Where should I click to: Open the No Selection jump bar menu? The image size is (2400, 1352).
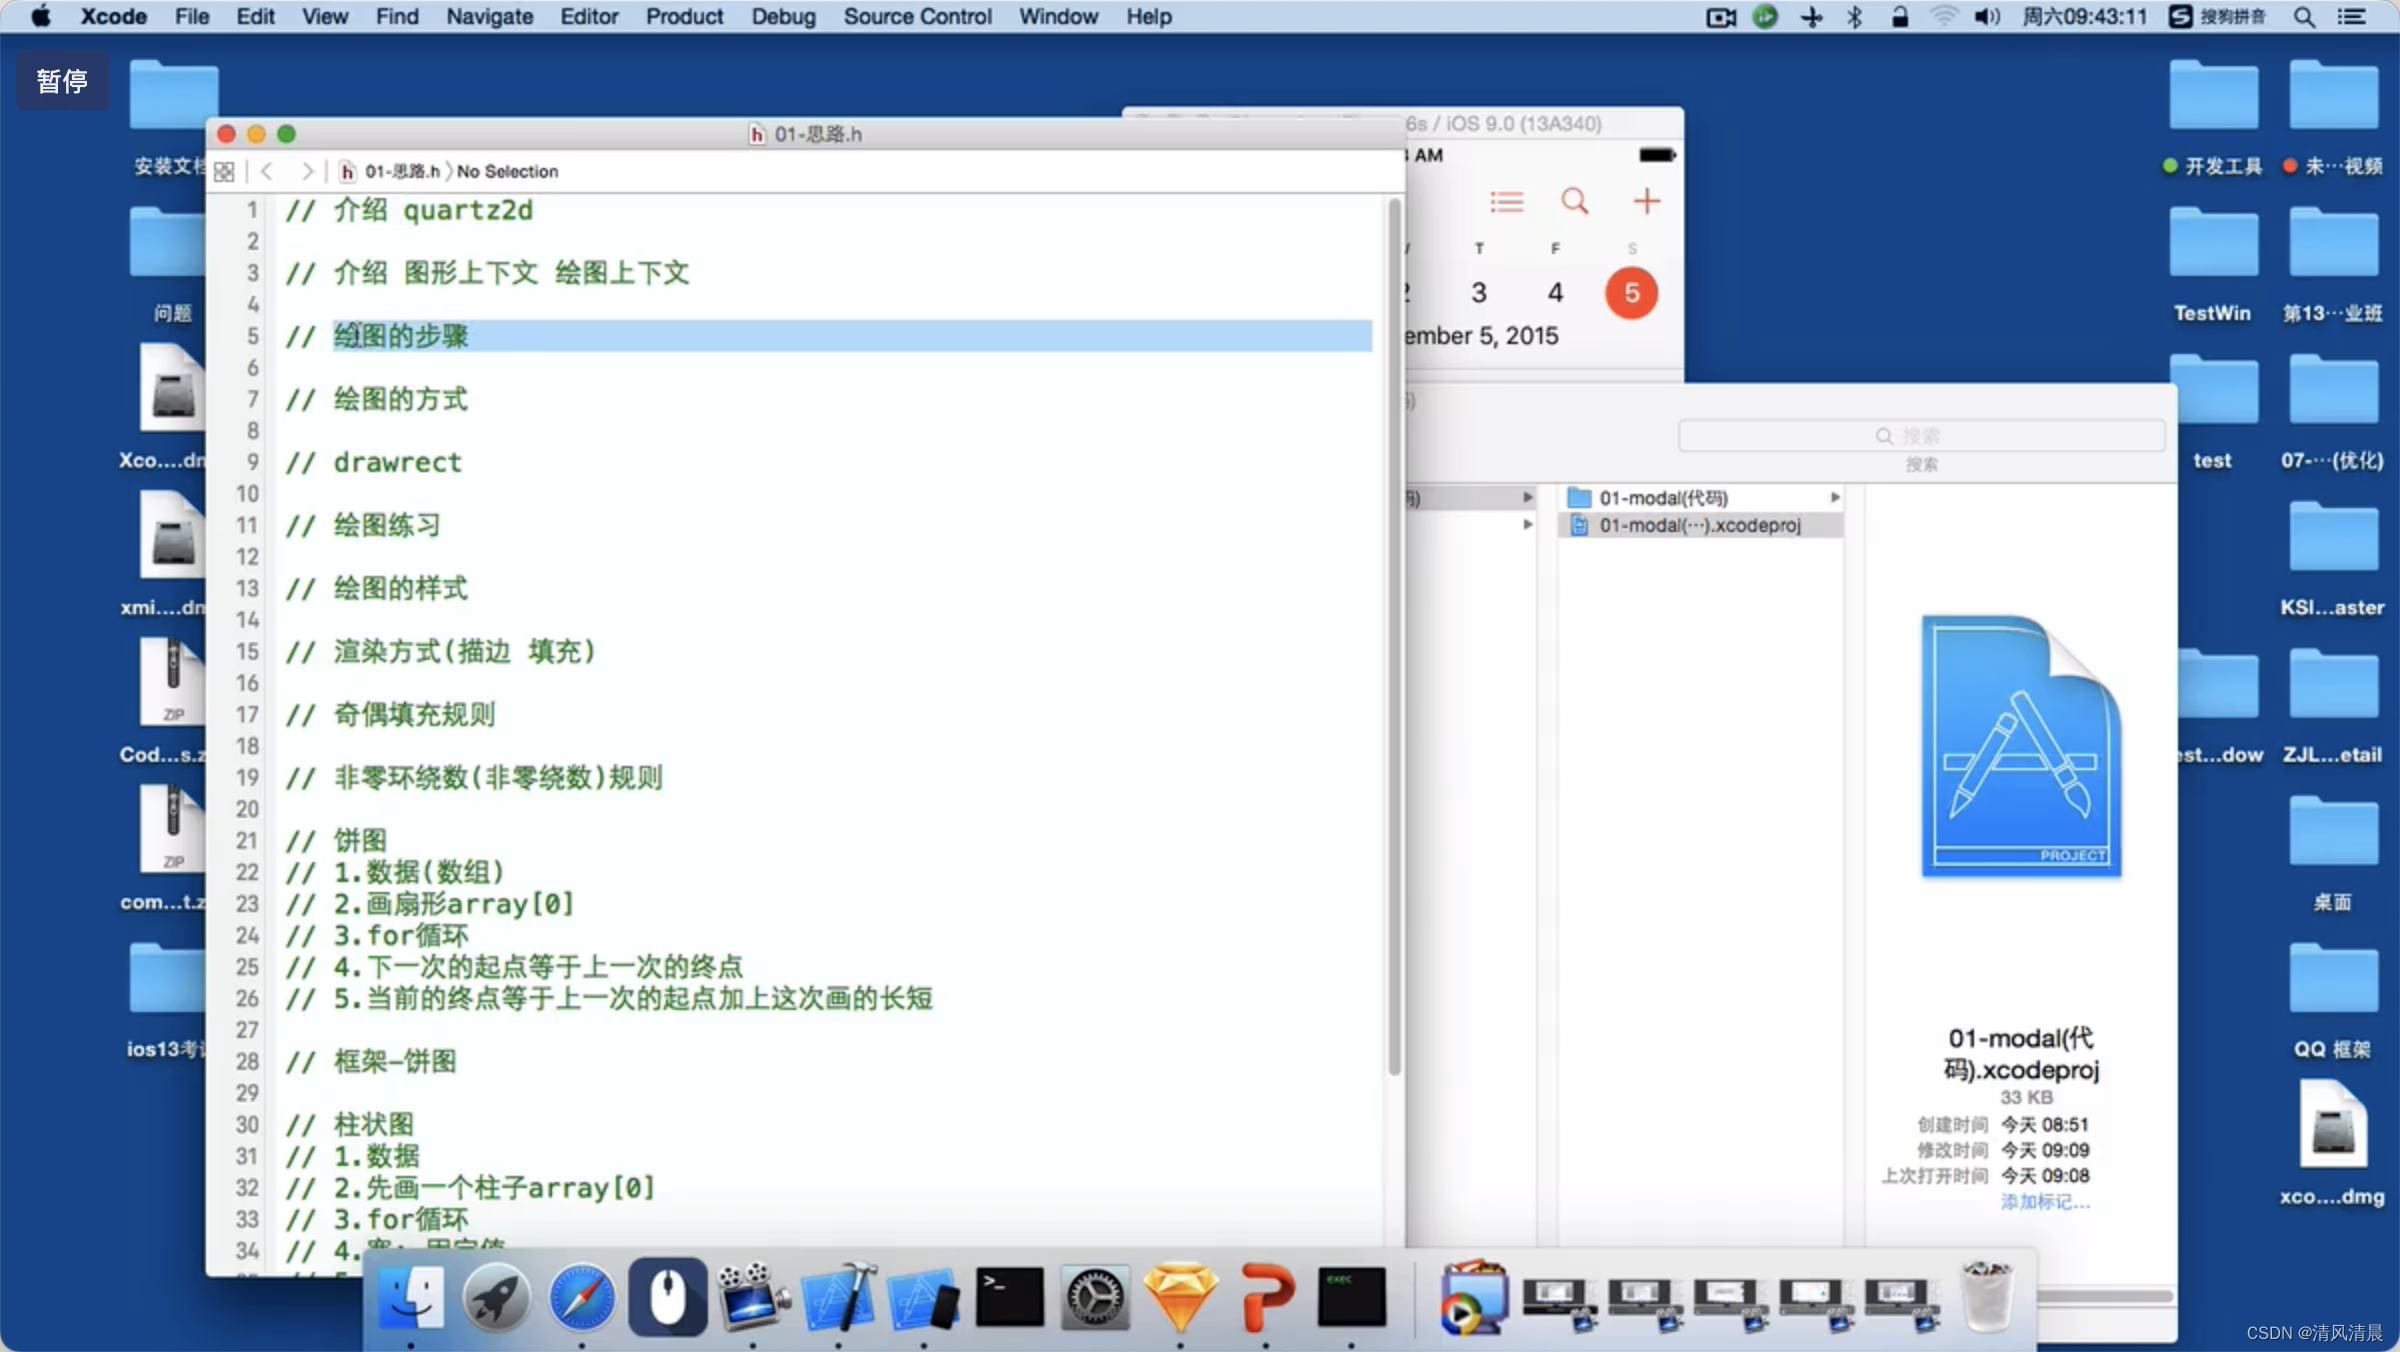tap(507, 172)
